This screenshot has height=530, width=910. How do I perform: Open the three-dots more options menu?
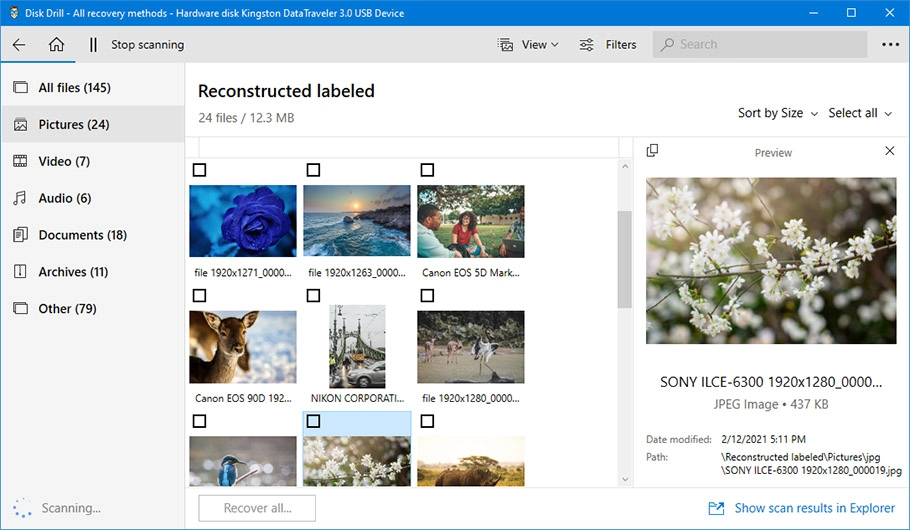(890, 44)
